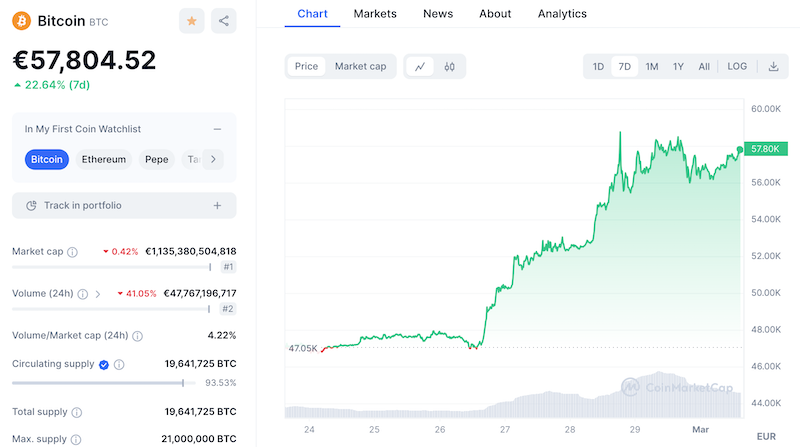Click the orange Bitcoin logo icon
The width and height of the screenshot is (800, 447).
click(x=21, y=21)
